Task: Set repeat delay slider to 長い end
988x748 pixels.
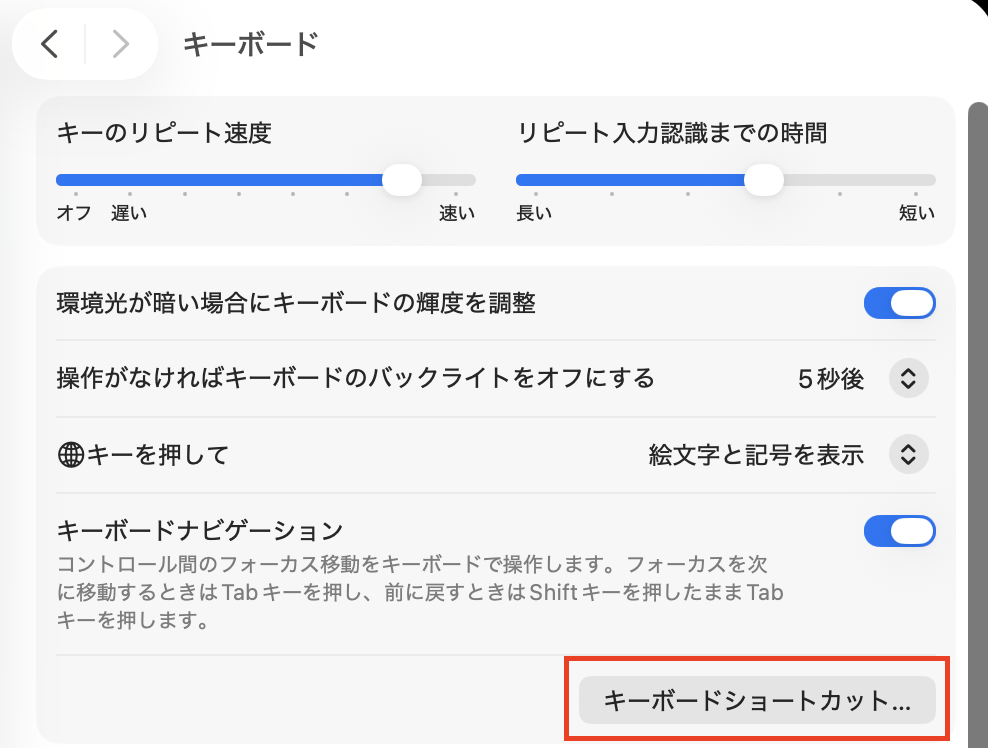Action: click(522, 181)
